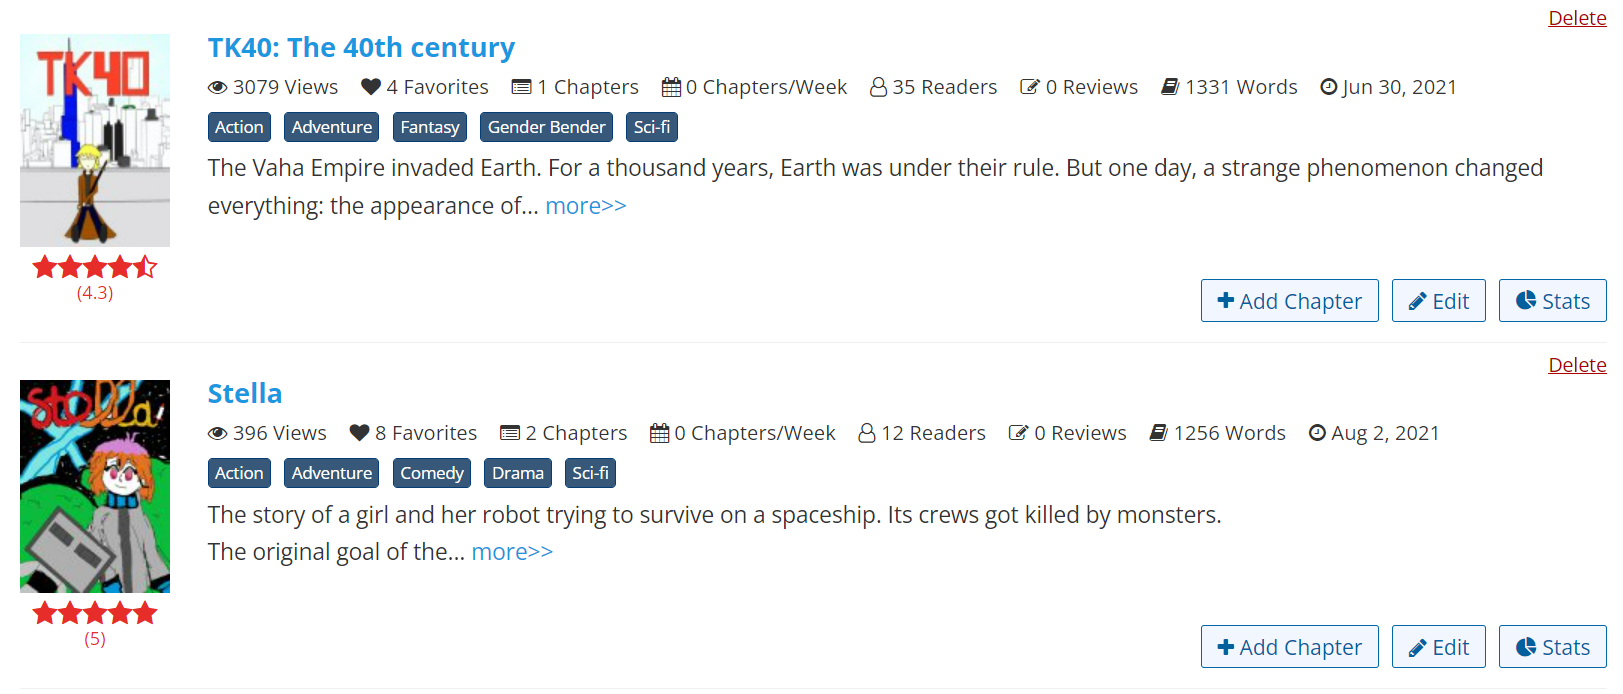1623x694 pixels.
Task: Click the chapters list icon for TK40
Action: [x=521, y=88]
